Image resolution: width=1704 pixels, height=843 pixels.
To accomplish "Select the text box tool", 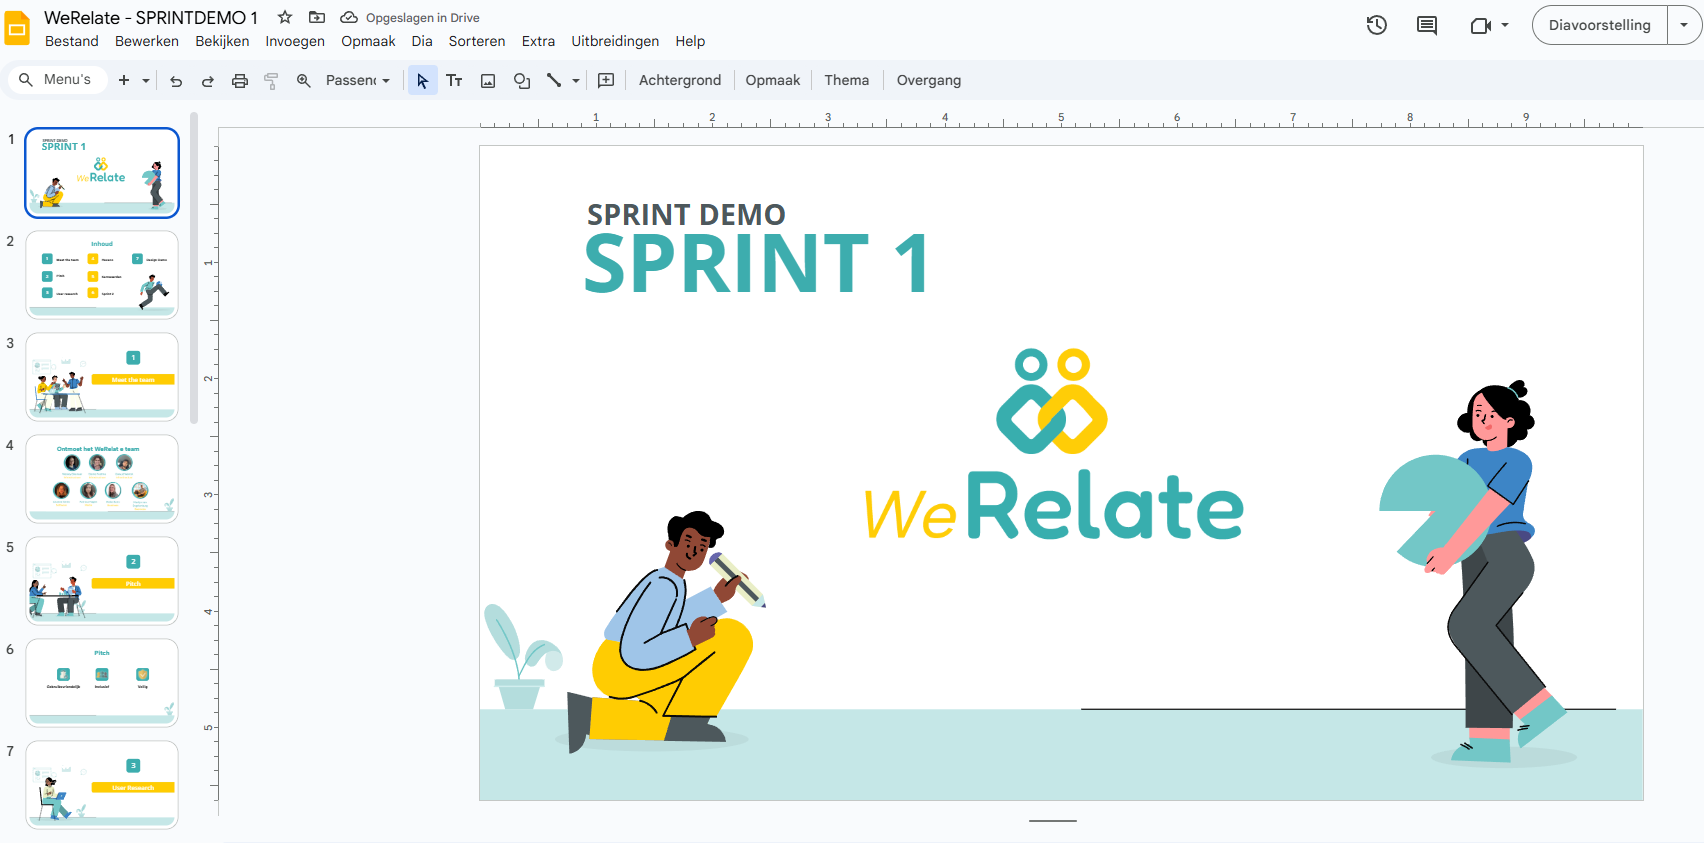I will point(454,81).
